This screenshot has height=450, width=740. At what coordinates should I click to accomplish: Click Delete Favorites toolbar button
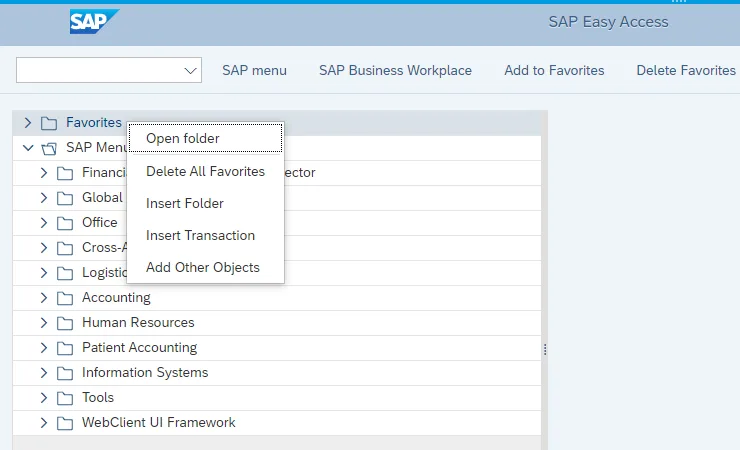pos(686,70)
